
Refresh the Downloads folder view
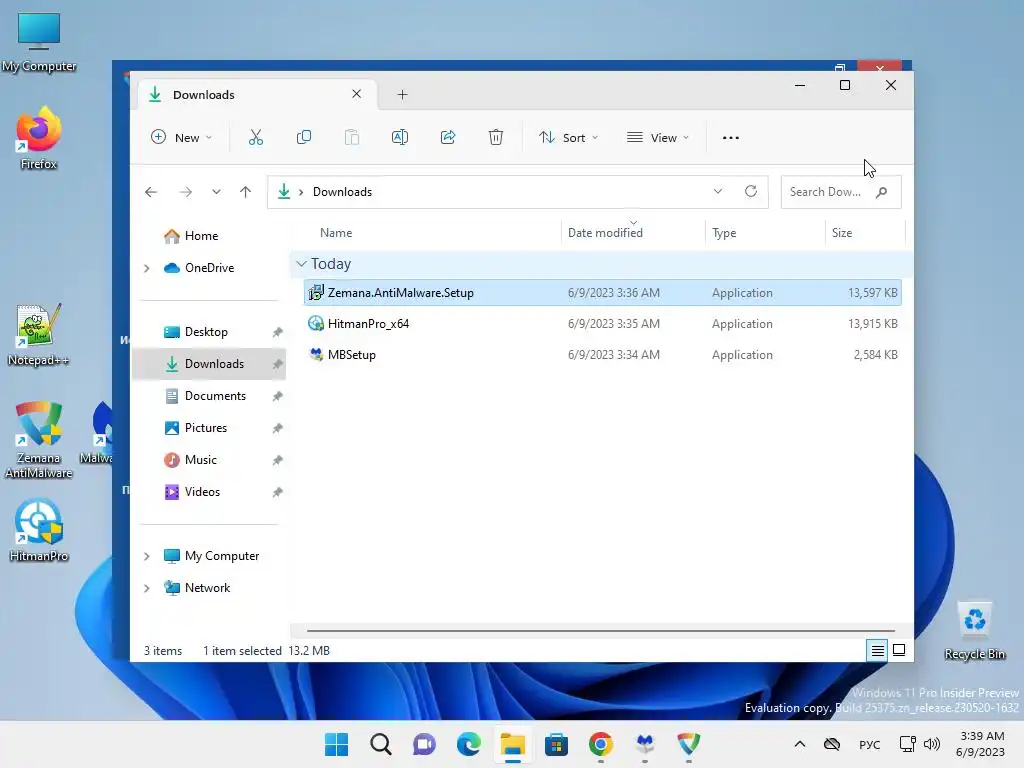751,191
